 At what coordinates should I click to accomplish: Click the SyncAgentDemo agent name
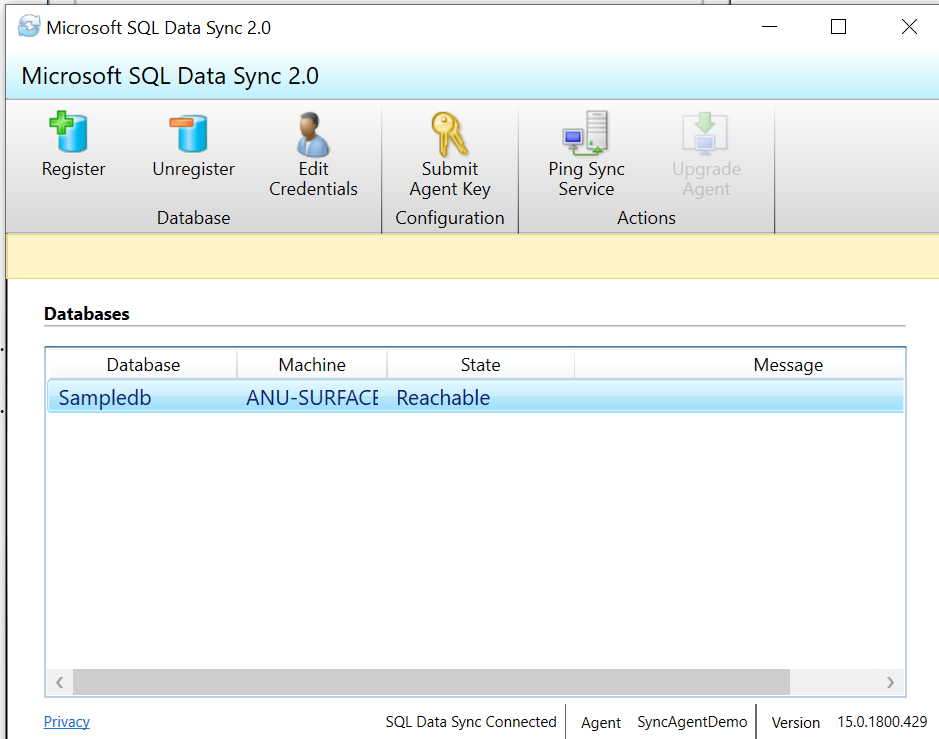(x=692, y=721)
